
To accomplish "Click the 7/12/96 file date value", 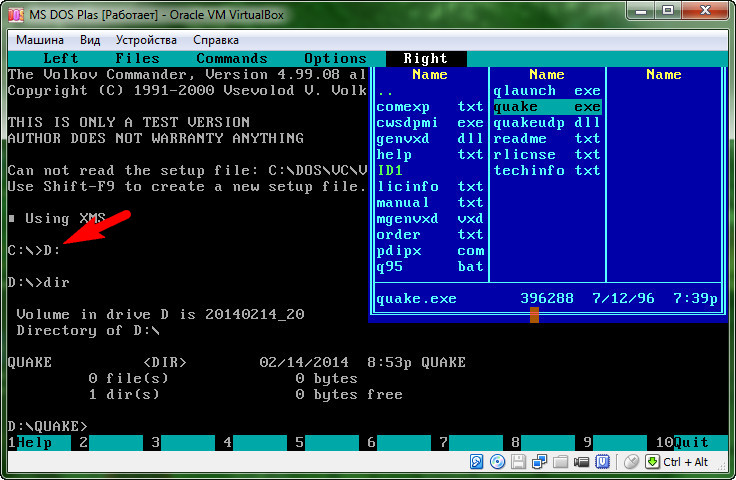I will (x=623, y=298).
